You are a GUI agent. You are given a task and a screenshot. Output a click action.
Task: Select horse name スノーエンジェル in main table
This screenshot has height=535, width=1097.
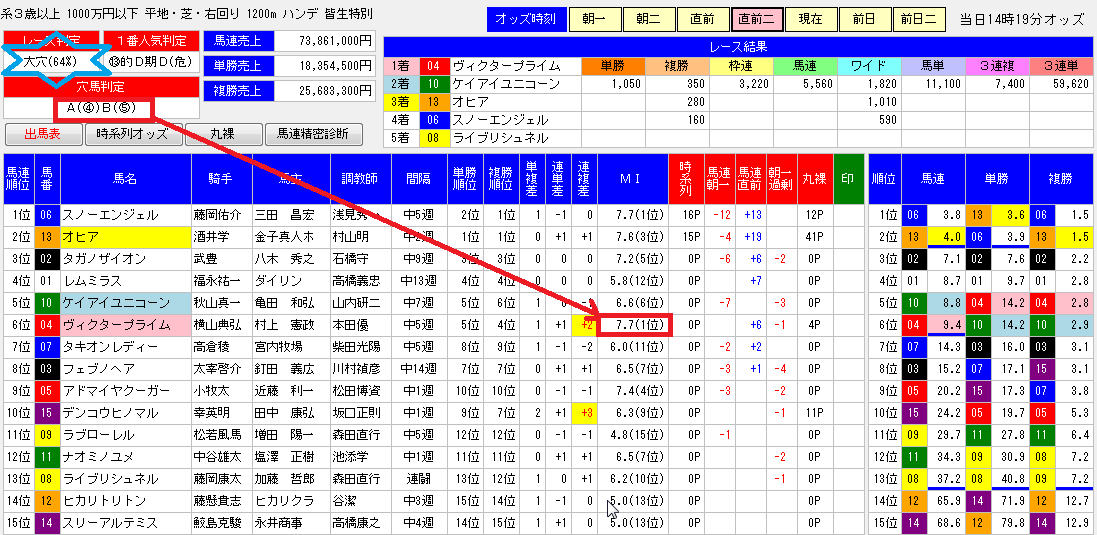[x=125, y=215]
